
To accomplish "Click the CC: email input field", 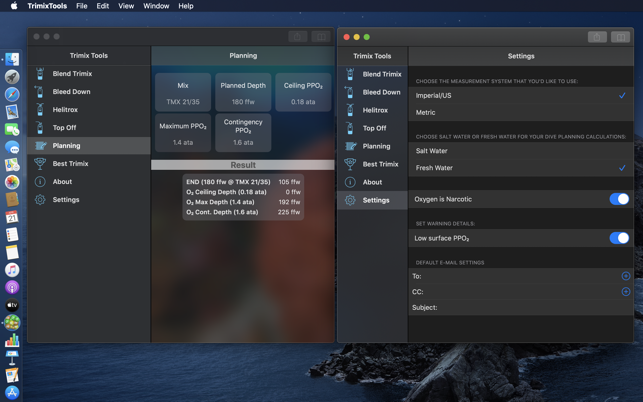I will (x=521, y=292).
